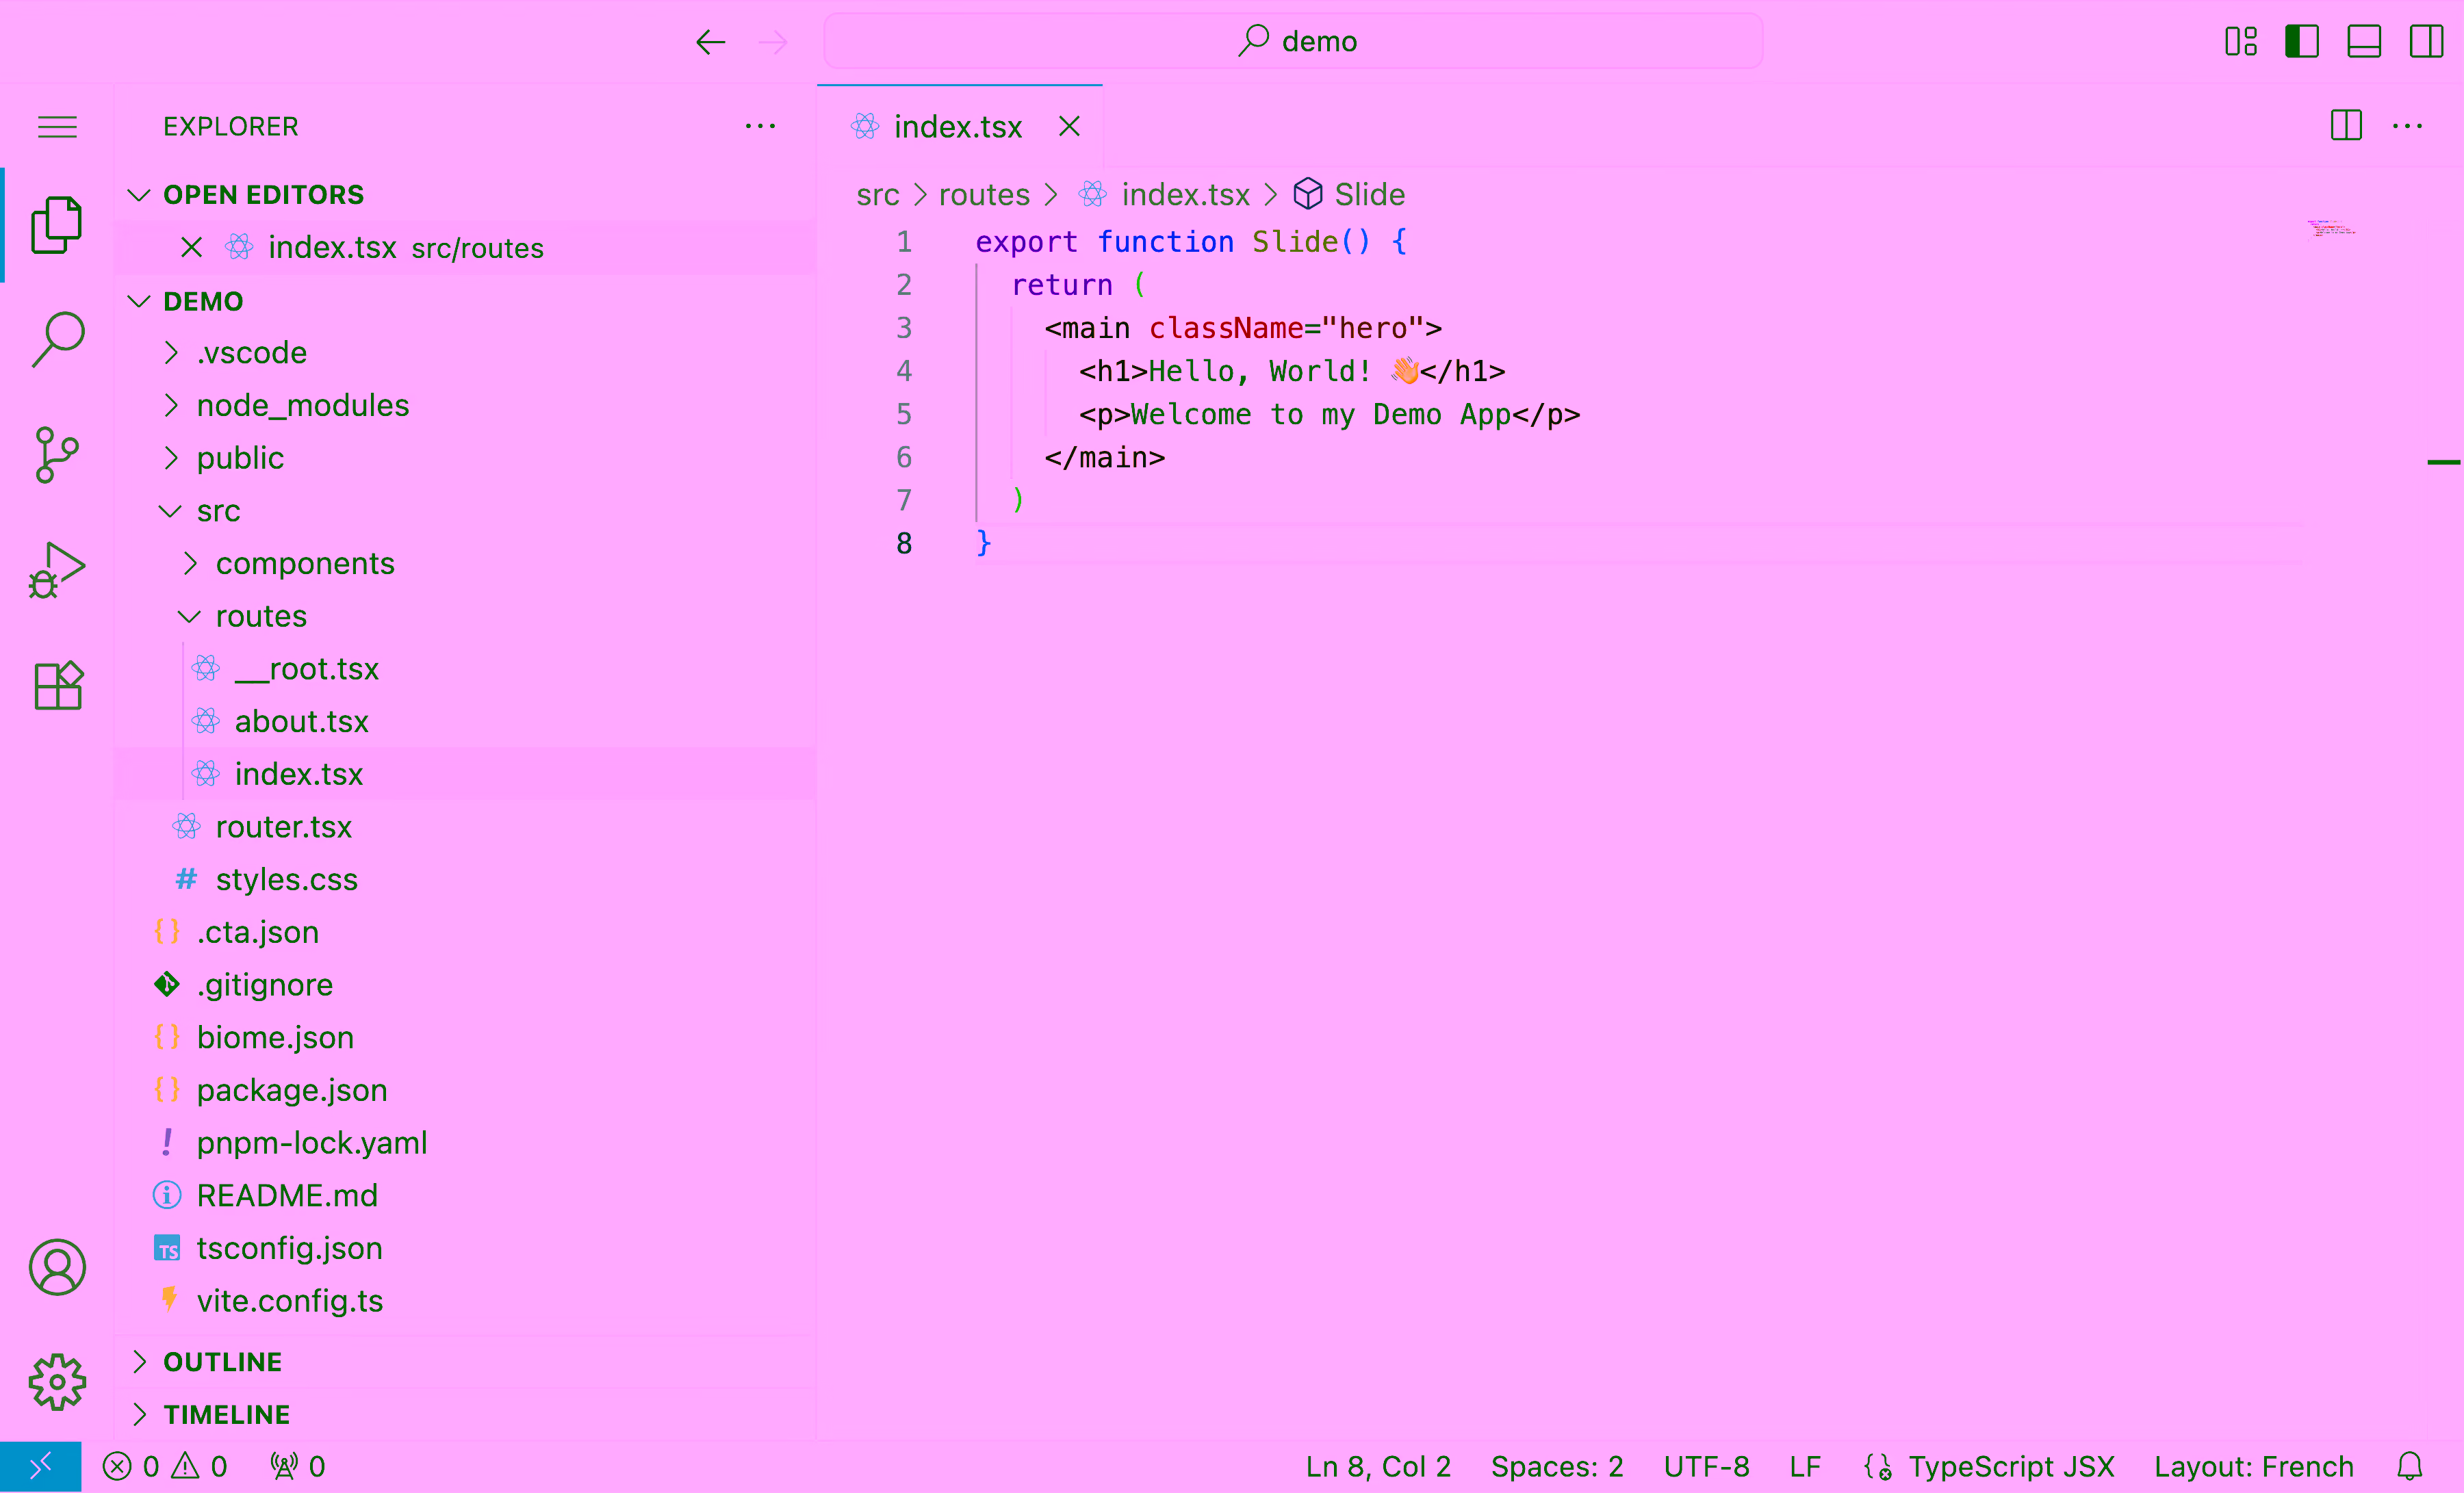Select the index.tsx editor tab

[957, 127]
